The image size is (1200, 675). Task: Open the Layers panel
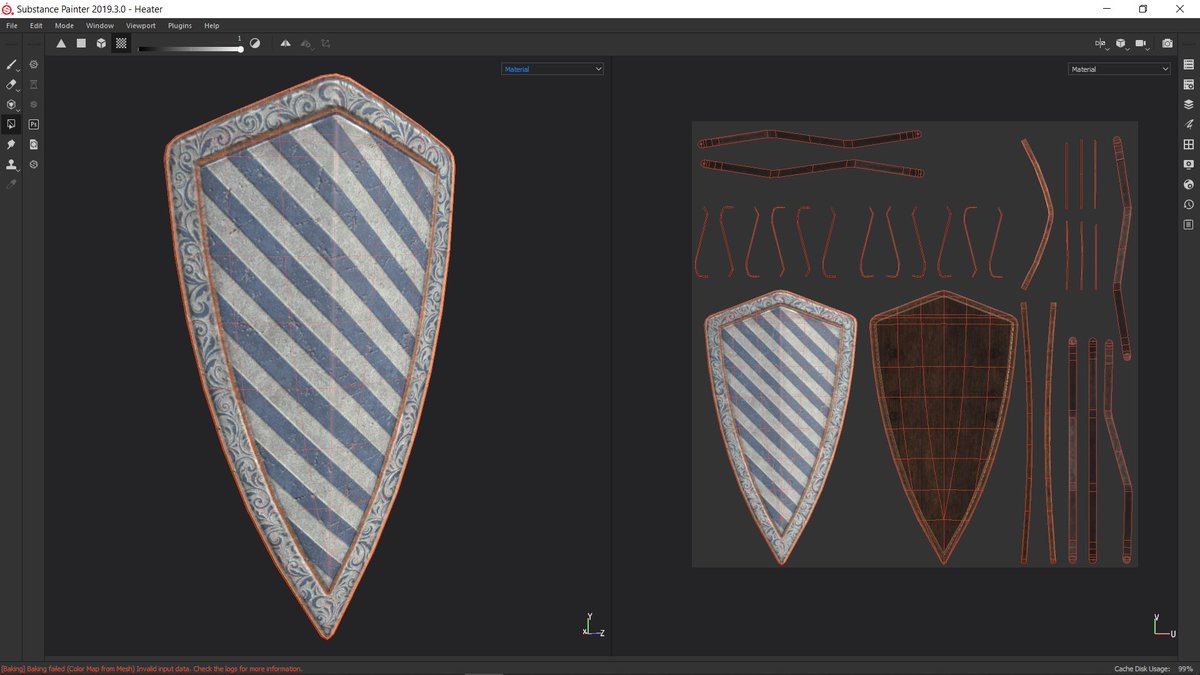tap(1189, 104)
